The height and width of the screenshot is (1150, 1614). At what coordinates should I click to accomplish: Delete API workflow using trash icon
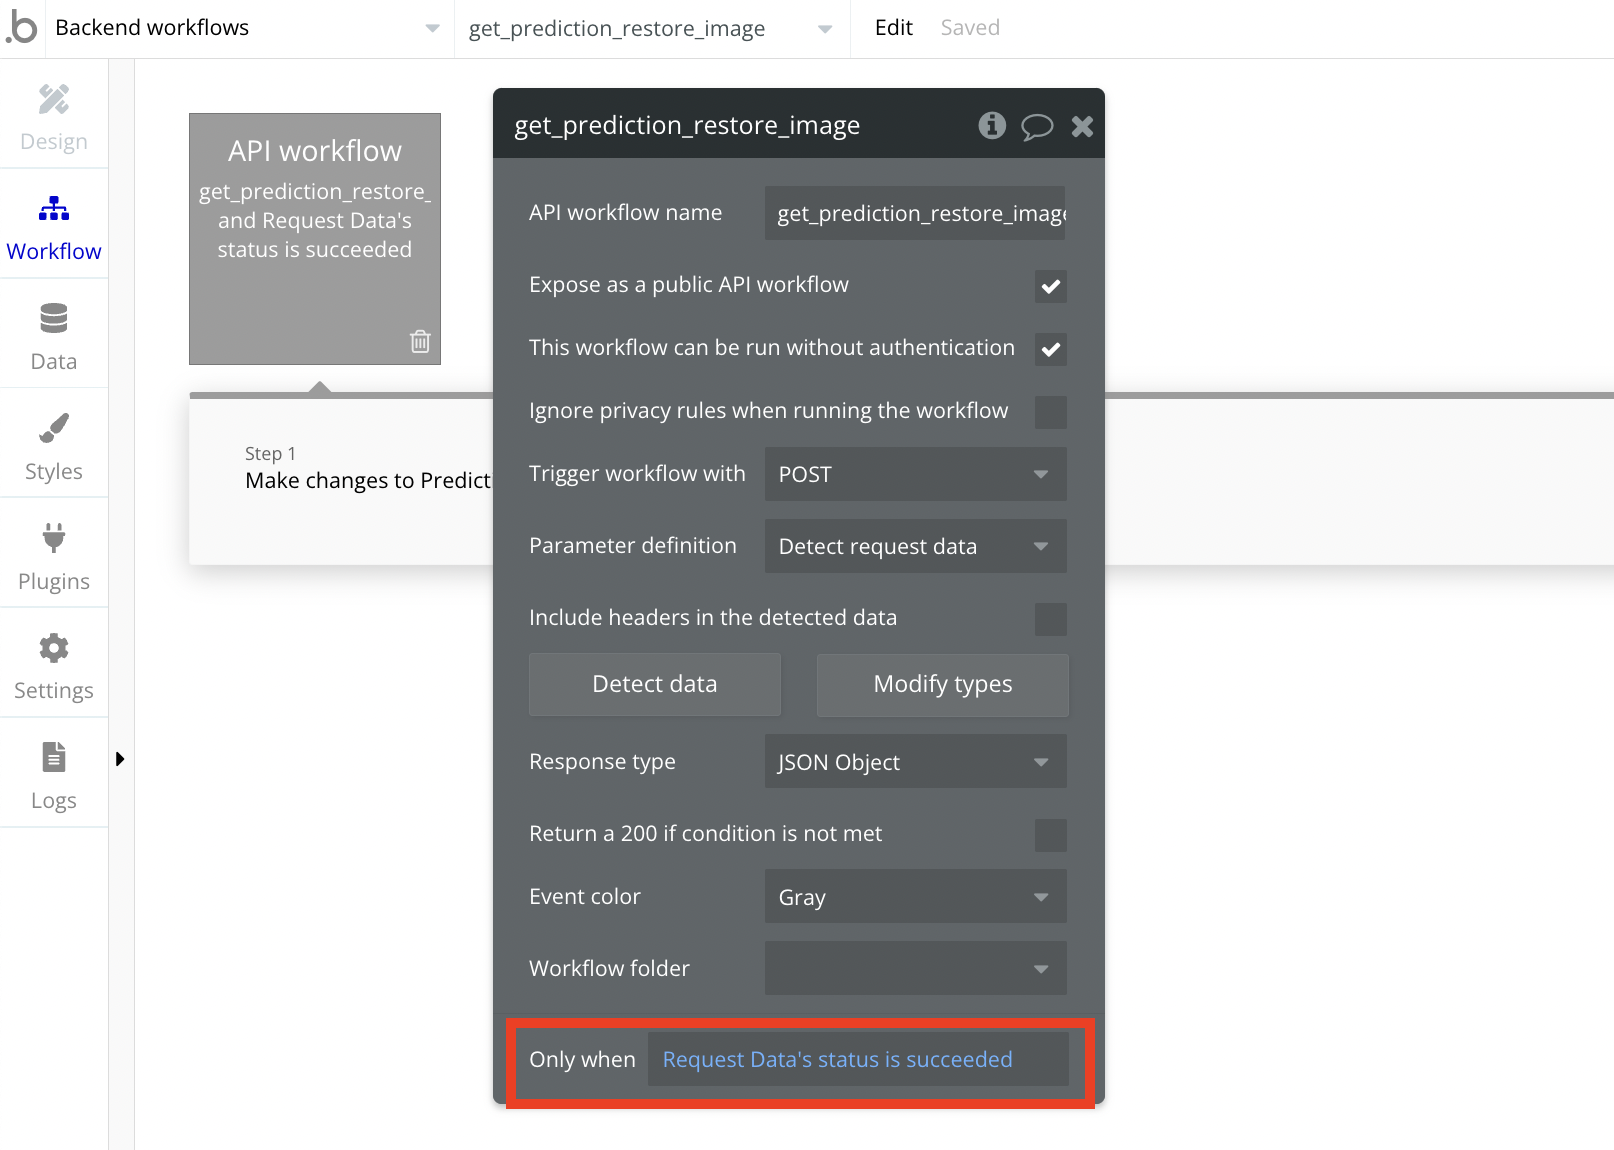tap(420, 342)
